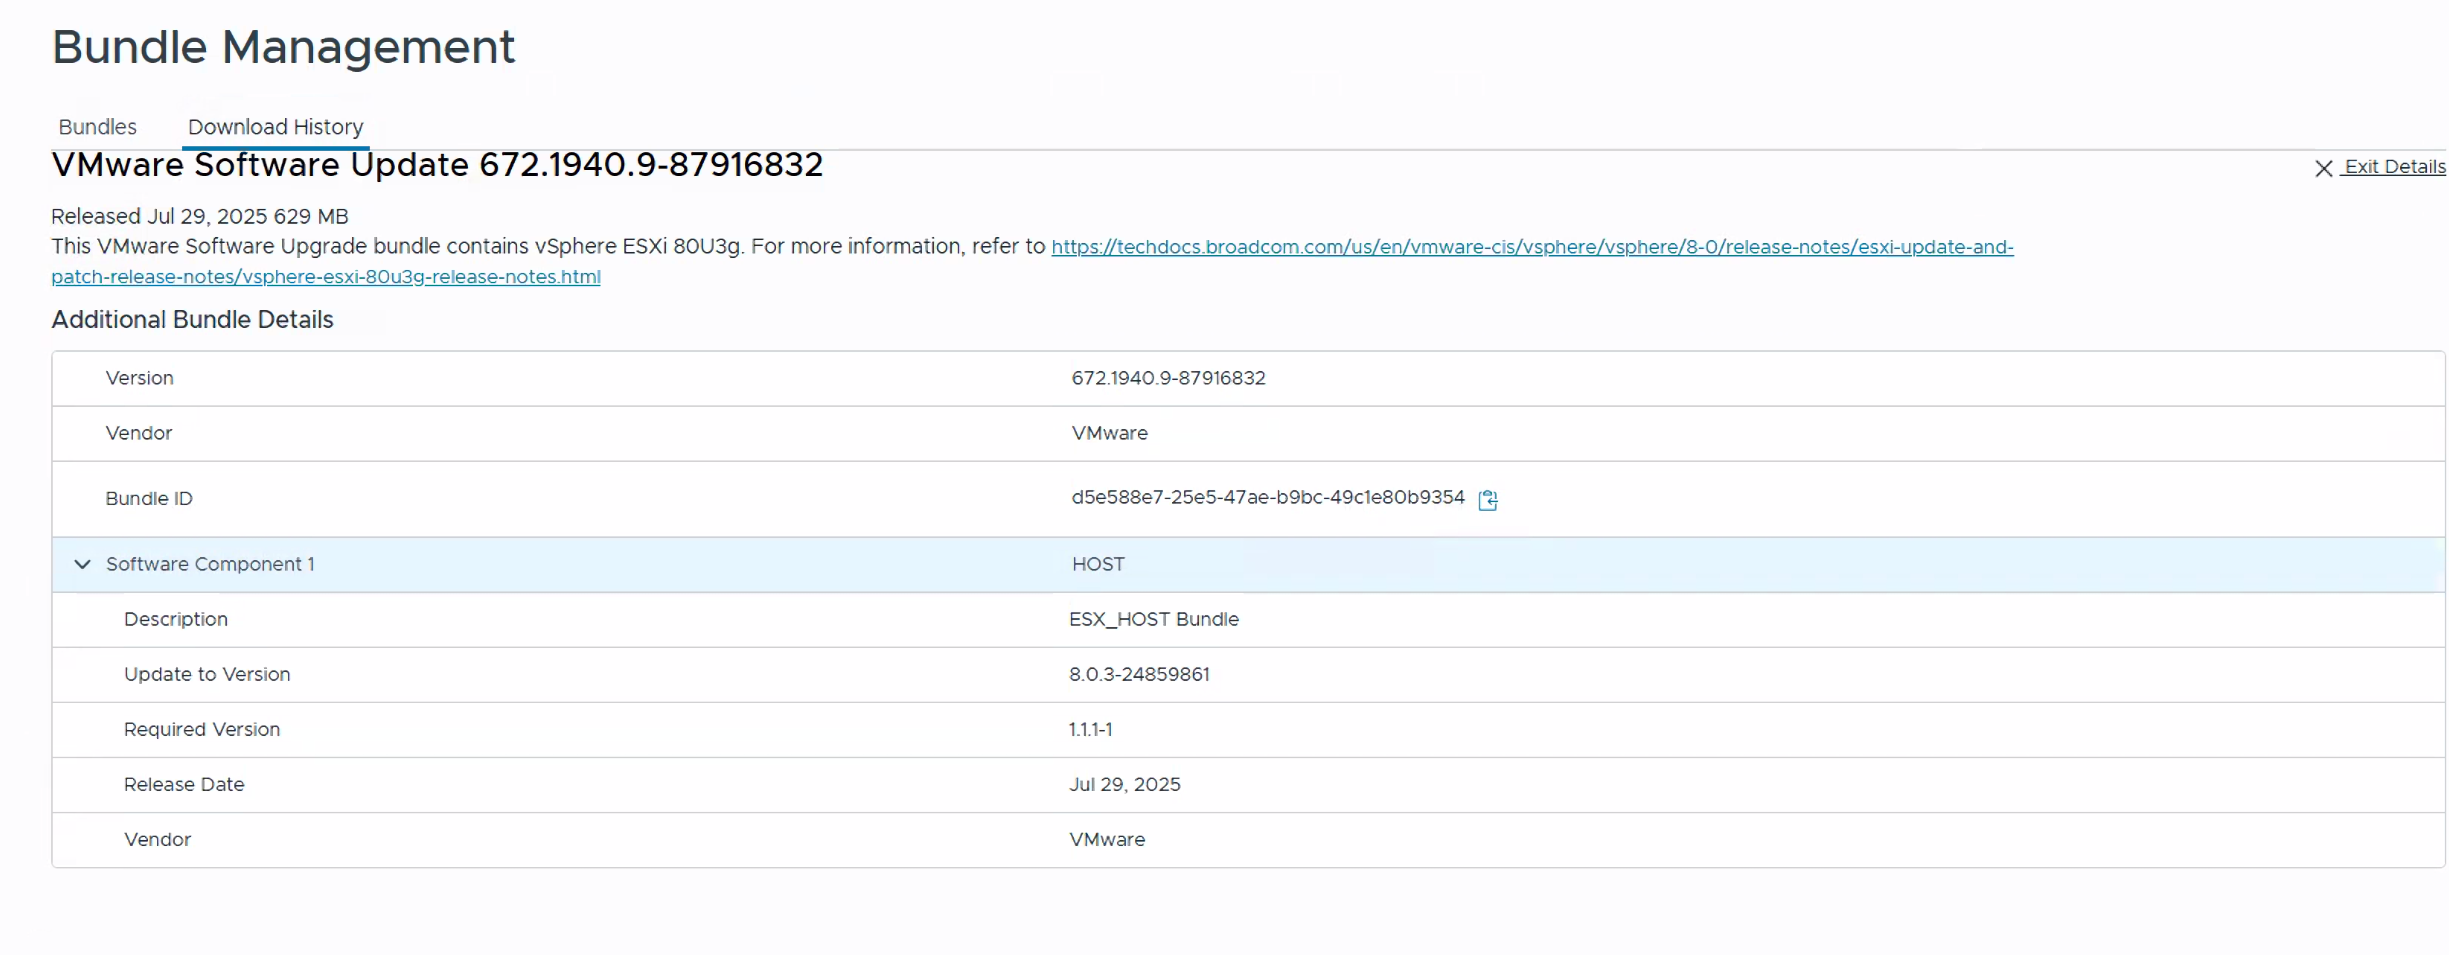Click the Bundle ID row label
2449x955 pixels.
click(x=149, y=498)
